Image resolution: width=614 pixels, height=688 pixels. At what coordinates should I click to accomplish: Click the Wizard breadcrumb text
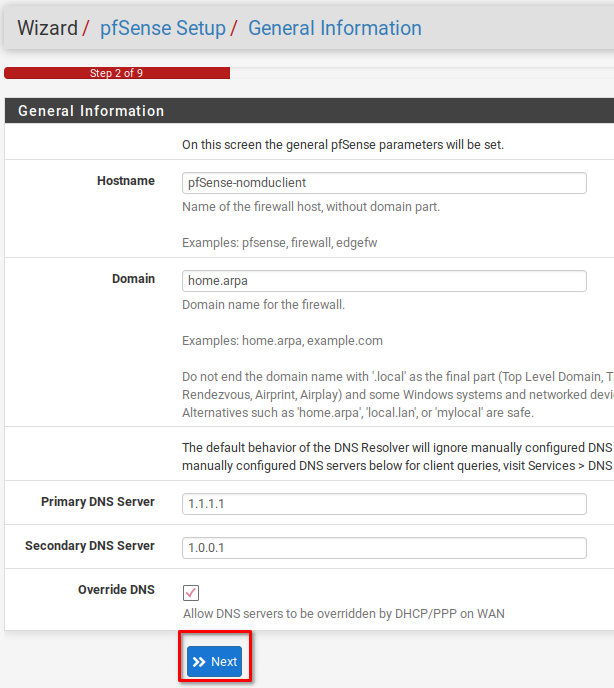pyautogui.click(x=47, y=28)
